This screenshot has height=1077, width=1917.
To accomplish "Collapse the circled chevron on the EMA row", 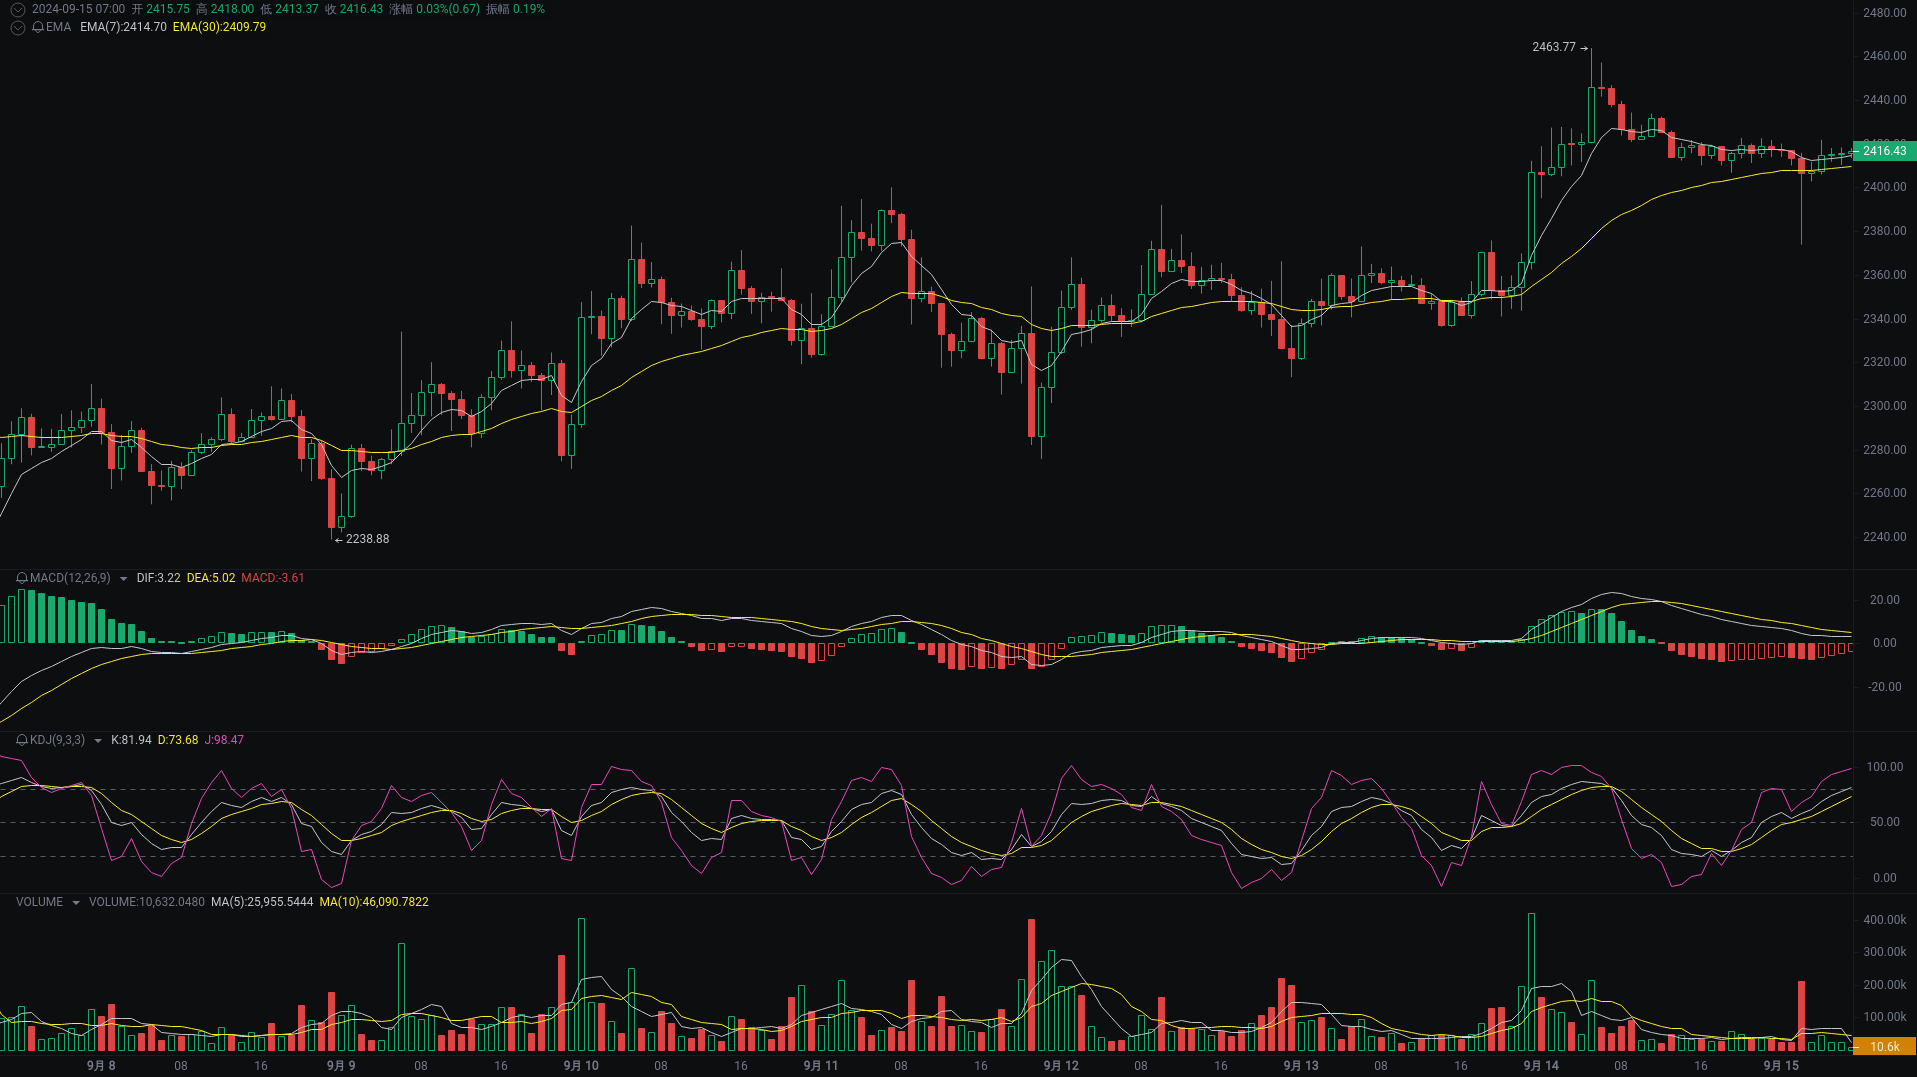I will pos(16,27).
